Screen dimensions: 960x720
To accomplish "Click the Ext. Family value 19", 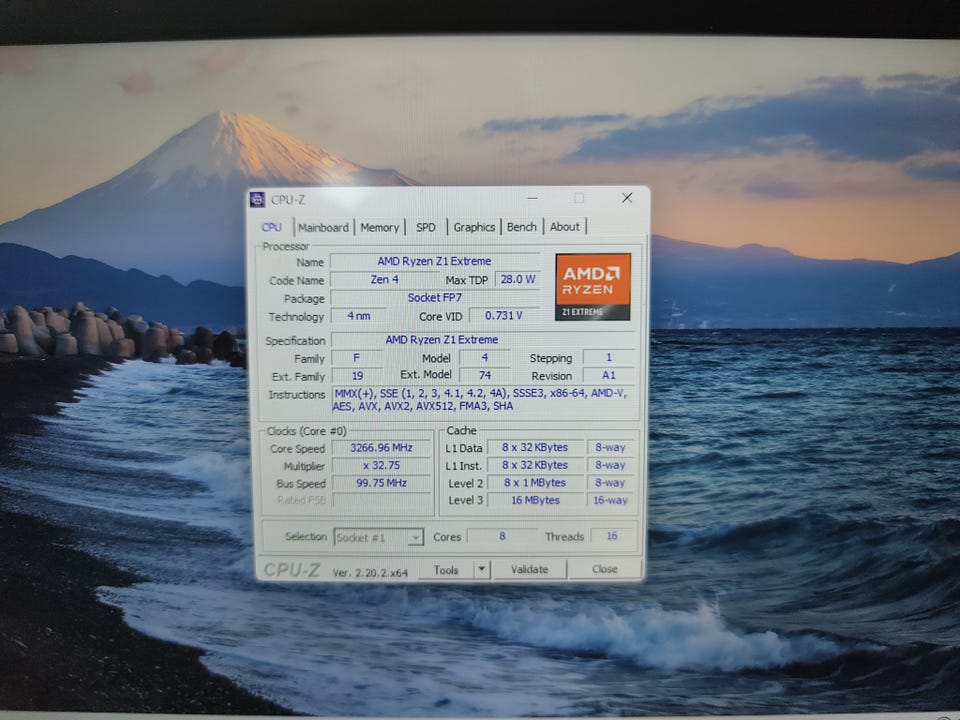I will (x=358, y=375).
